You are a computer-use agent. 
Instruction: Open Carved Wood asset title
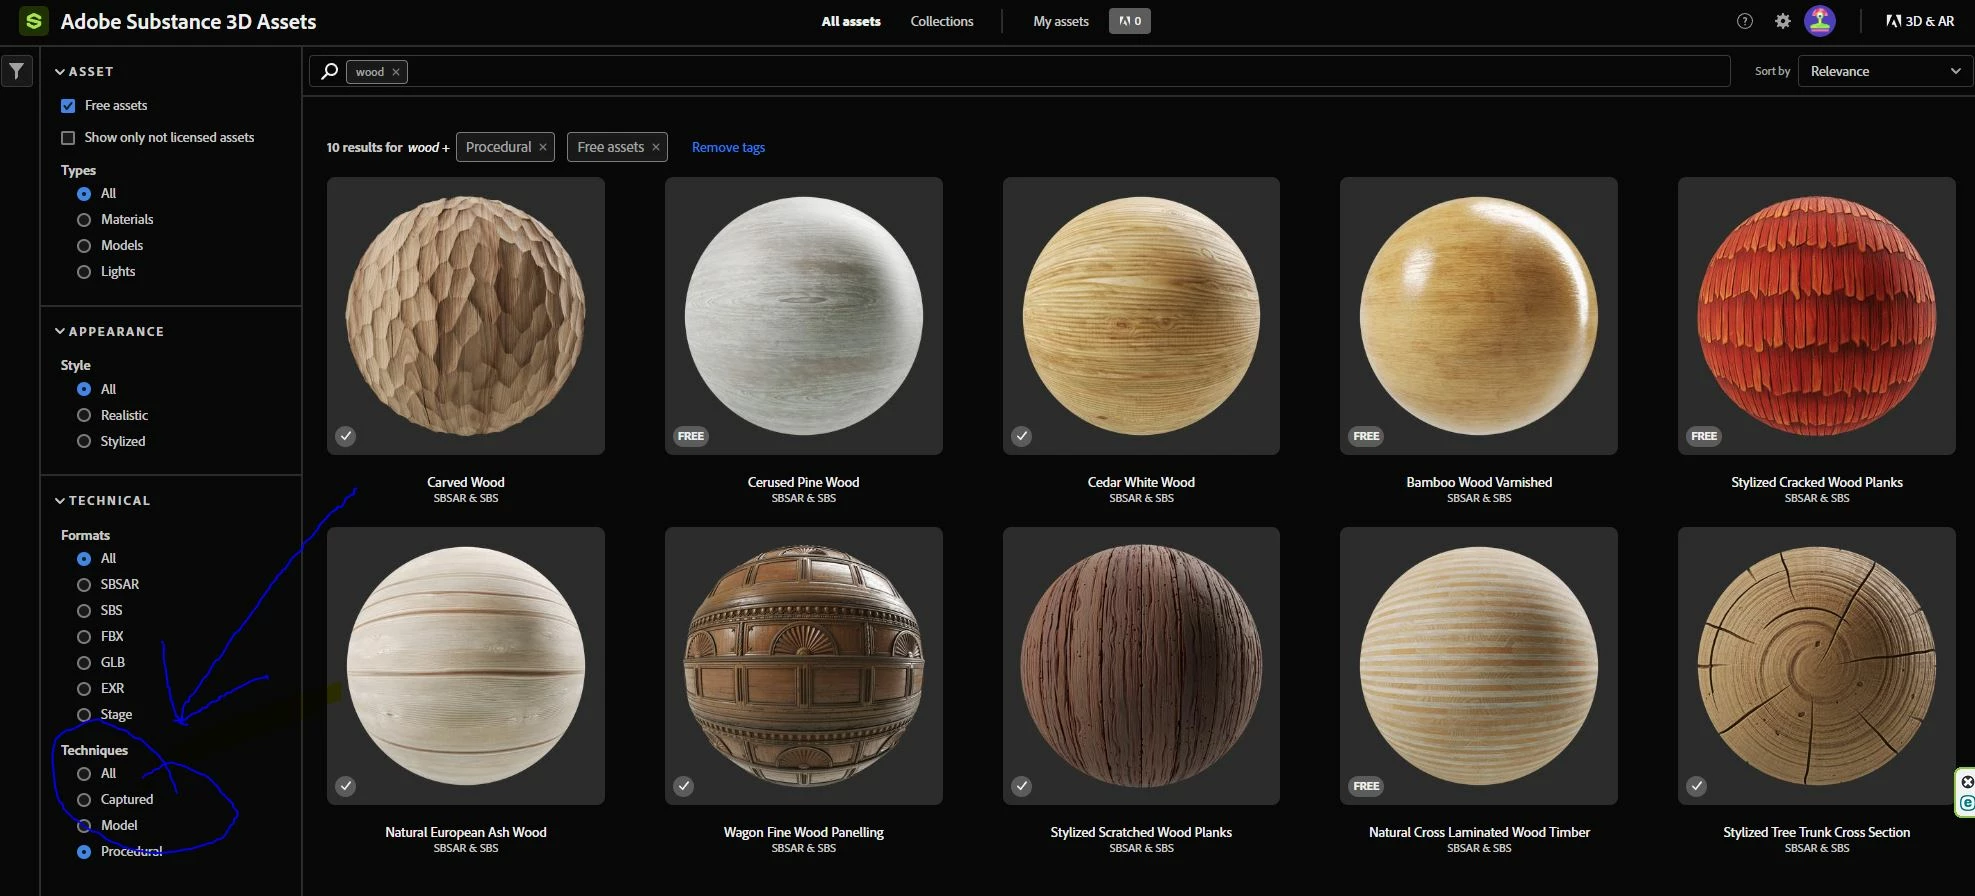click(466, 482)
